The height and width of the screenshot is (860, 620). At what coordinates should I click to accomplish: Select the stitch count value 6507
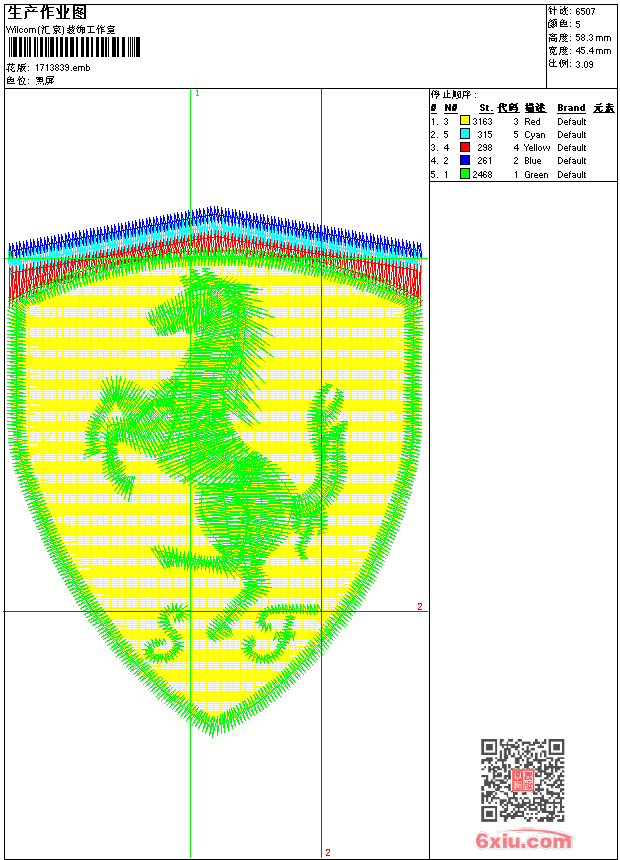point(585,11)
